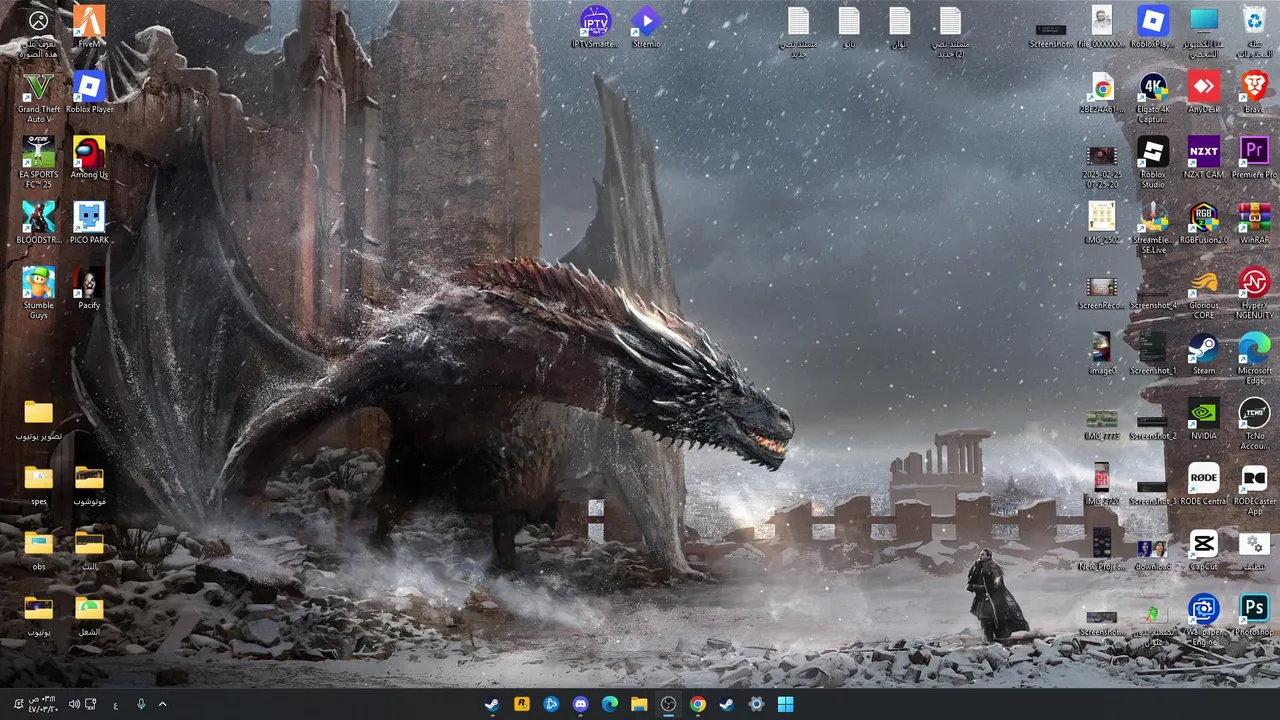Select the Screenshot_1 file
Screen dimensions: 1280x720
pos(1153,354)
